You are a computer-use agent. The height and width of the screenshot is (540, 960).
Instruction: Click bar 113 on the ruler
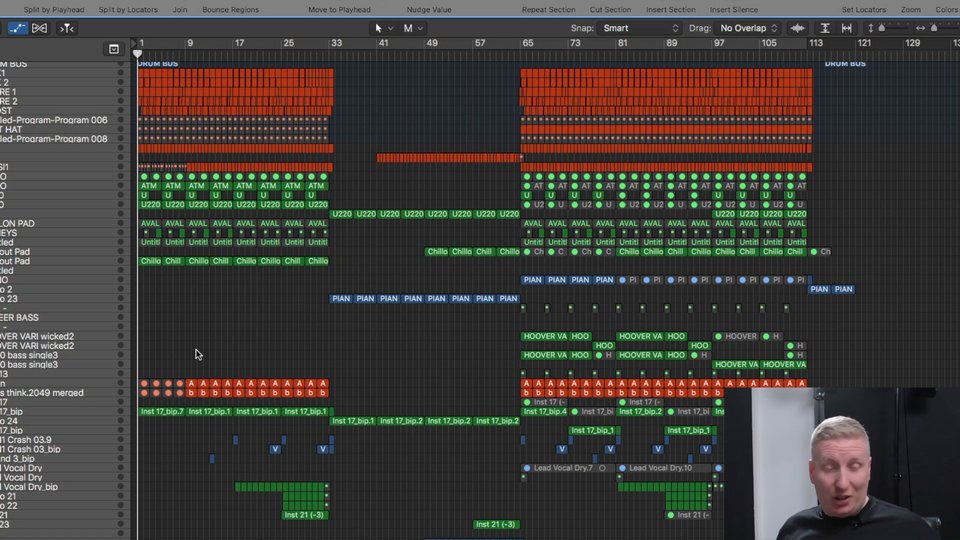pyautogui.click(x=816, y=43)
